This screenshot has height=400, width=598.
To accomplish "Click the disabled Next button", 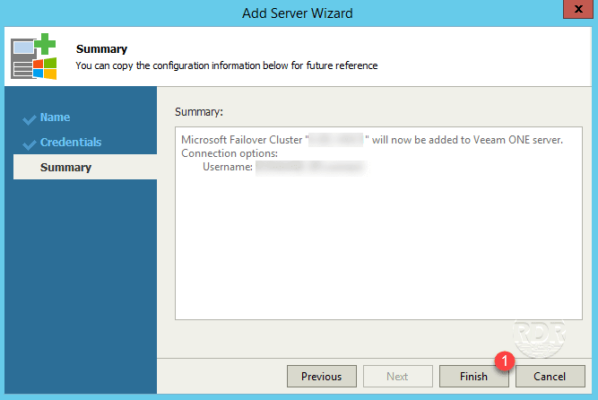I will pyautogui.click(x=397, y=376).
